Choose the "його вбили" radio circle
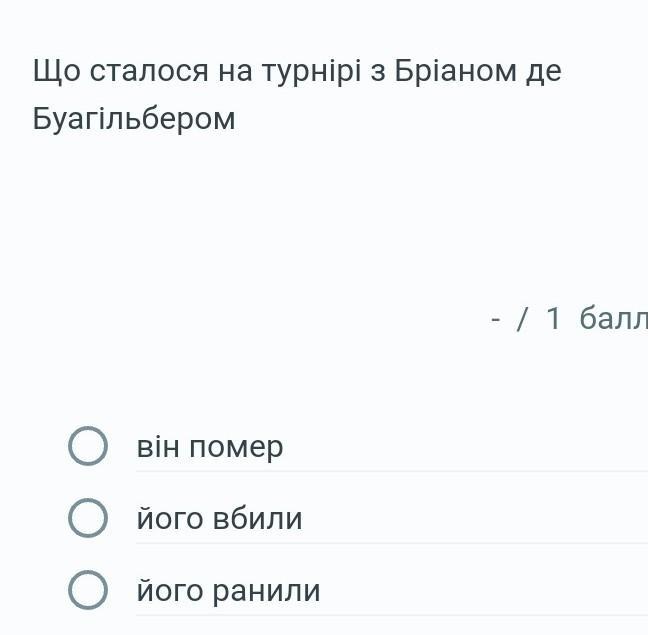This screenshot has width=648, height=635. [88, 519]
